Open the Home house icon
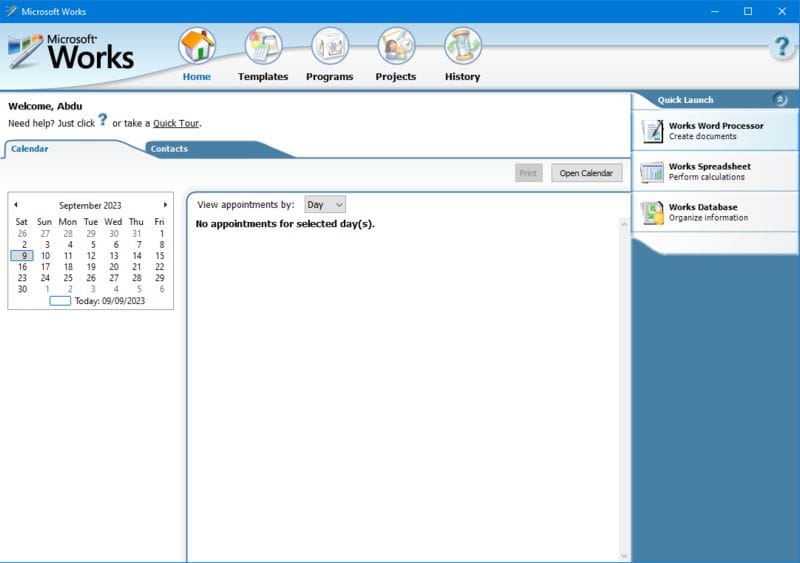 pos(197,47)
